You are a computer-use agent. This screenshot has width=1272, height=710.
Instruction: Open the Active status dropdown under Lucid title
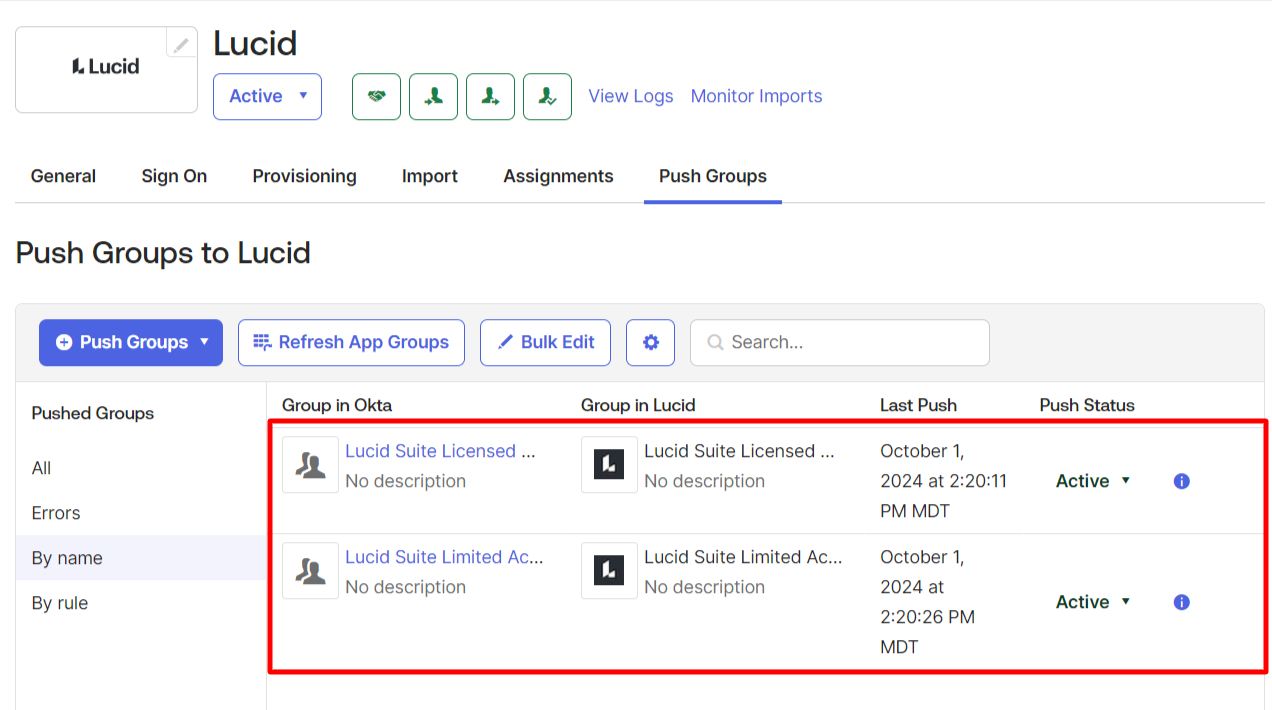pyautogui.click(x=267, y=96)
